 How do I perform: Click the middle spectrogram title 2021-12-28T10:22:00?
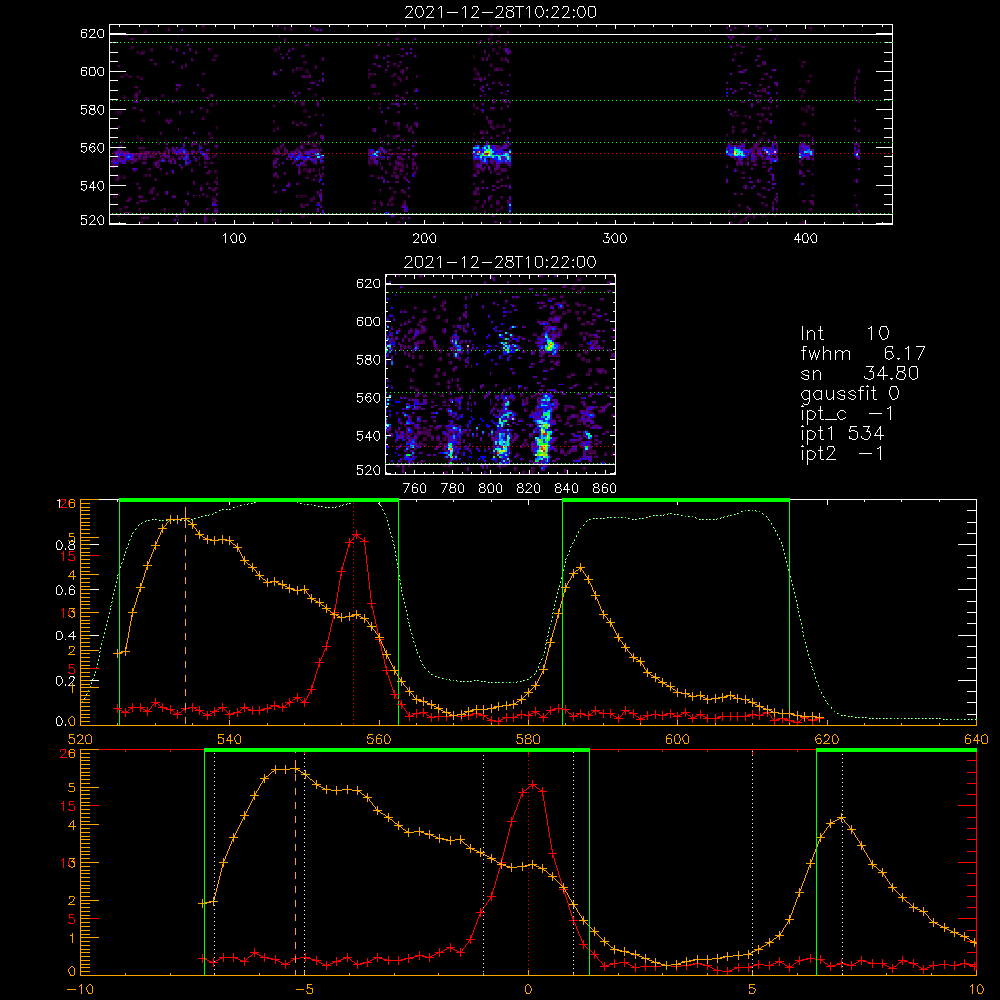pyautogui.click(x=500, y=262)
